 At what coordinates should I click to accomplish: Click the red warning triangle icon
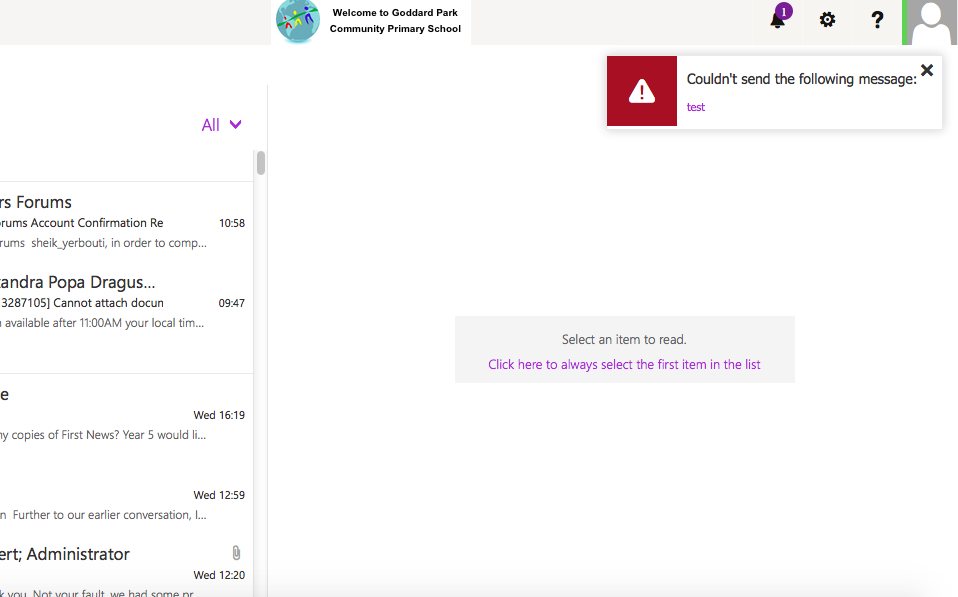pos(642,92)
